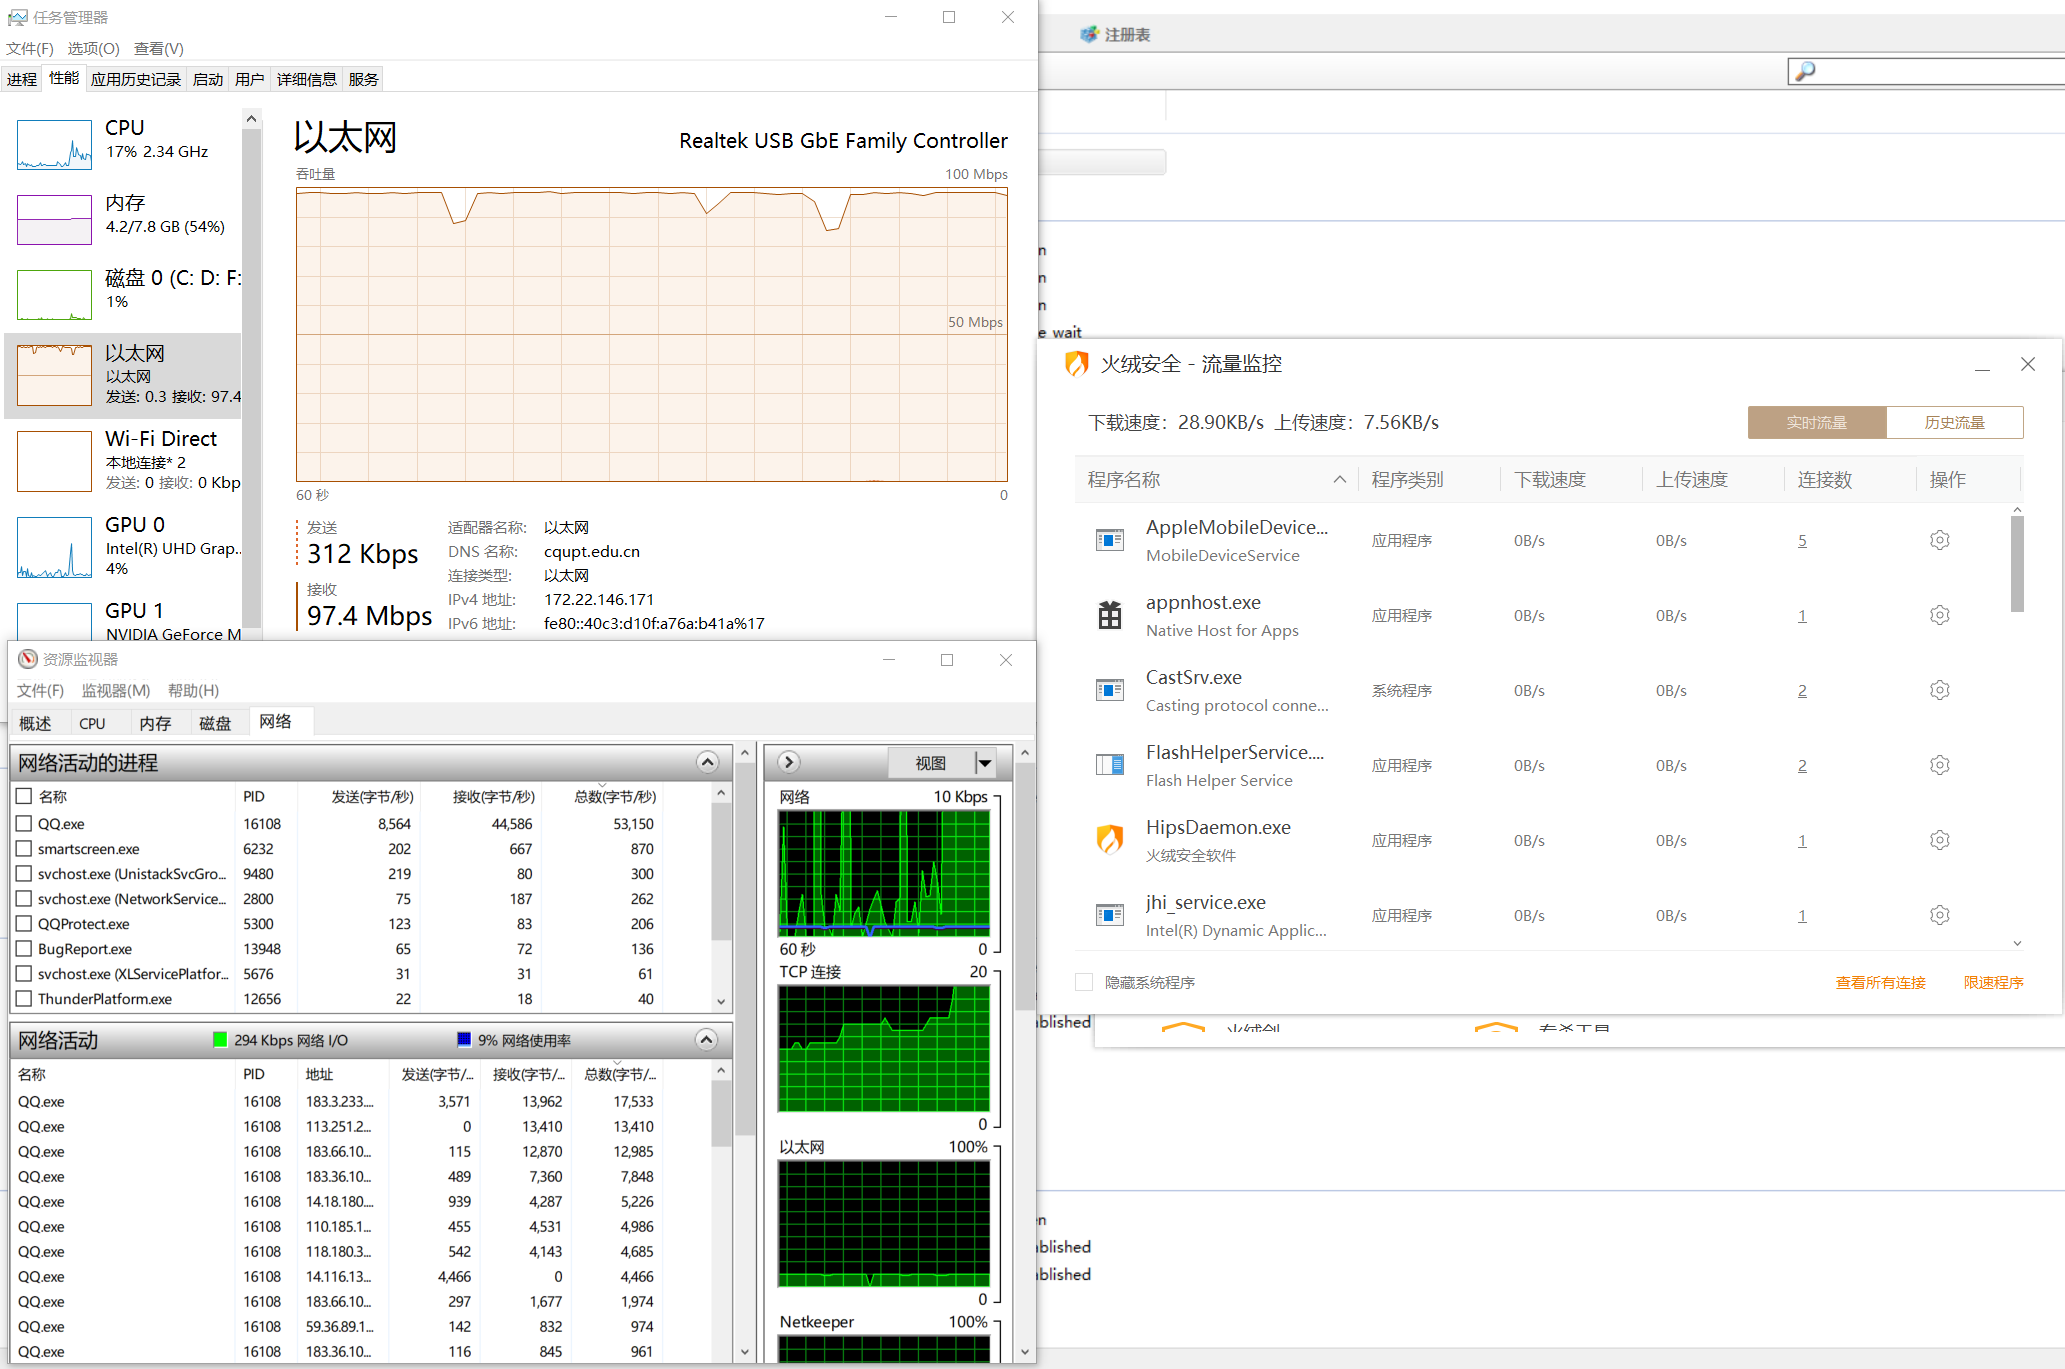
Task: Click the TCP 连接 graph in Resource Monitor
Action: [884, 1048]
